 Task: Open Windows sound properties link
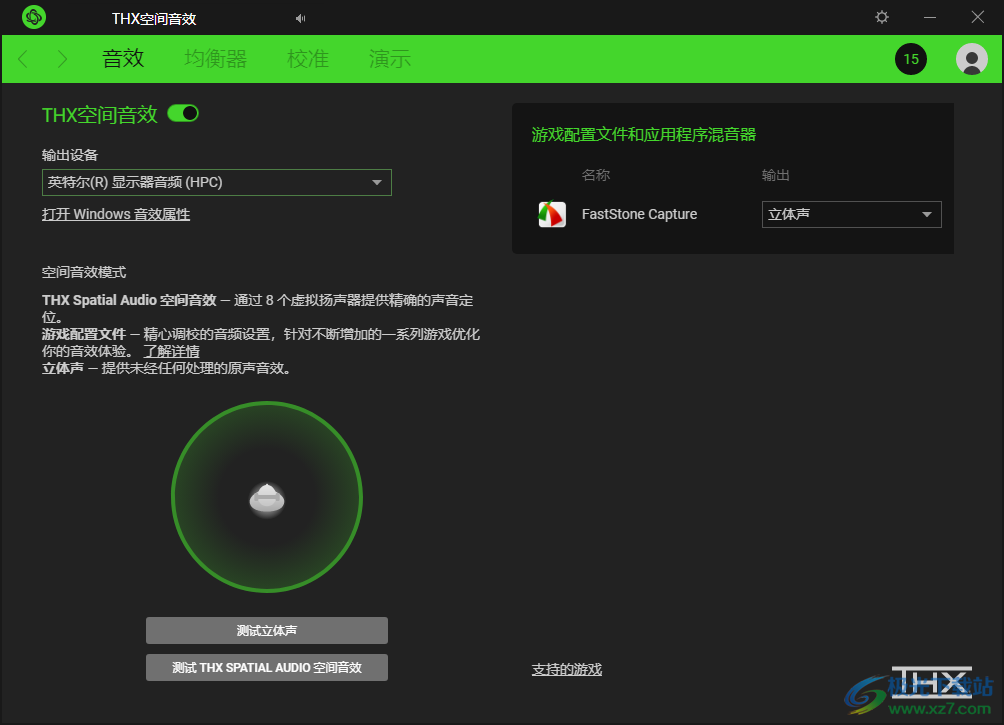coord(115,214)
